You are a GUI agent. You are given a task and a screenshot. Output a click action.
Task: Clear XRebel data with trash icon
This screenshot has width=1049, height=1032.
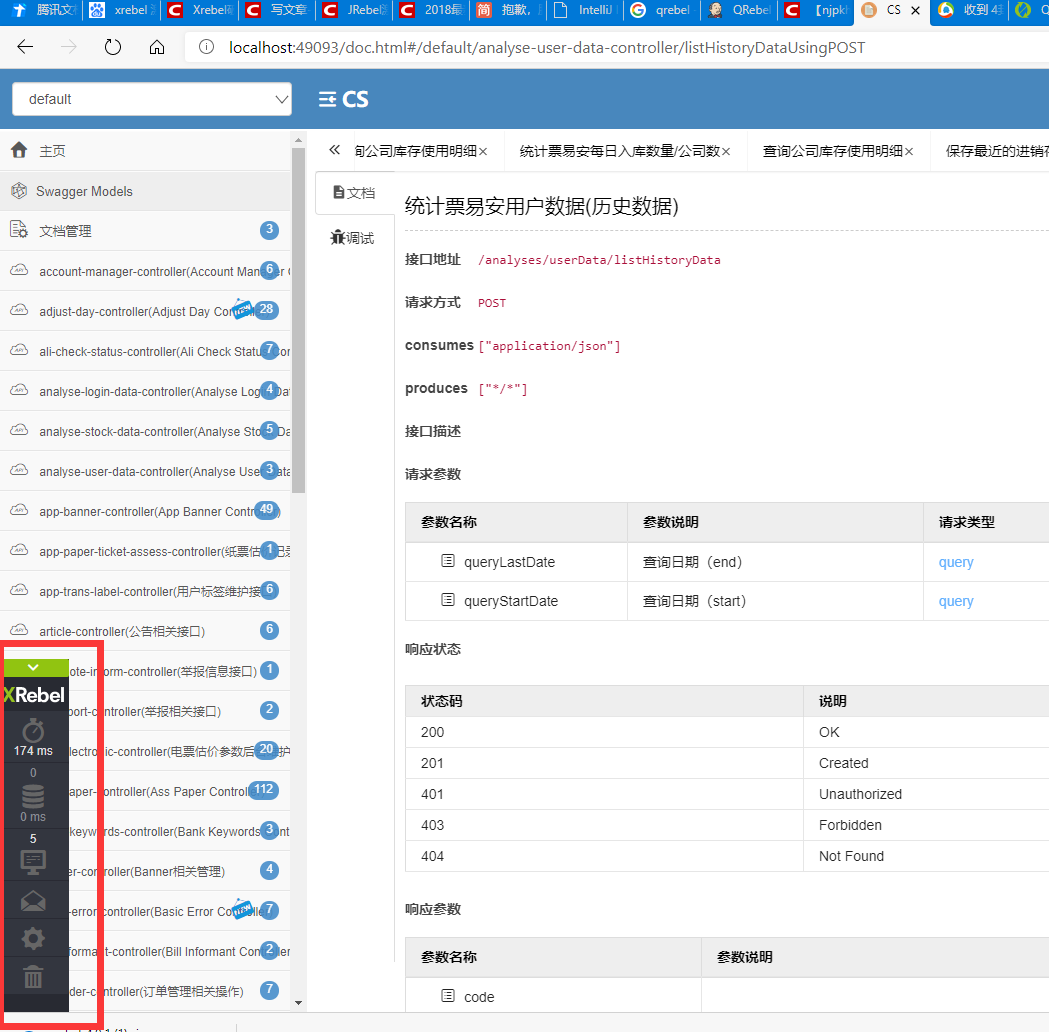pos(33,976)
